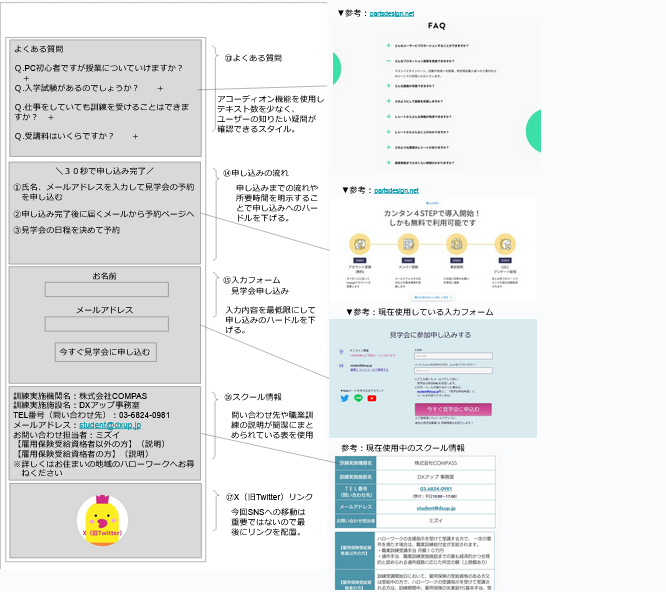This screenshot has width=666, height=592.
Task: Click the fourth step icon in 4 STEP flow
Action: 504,246
